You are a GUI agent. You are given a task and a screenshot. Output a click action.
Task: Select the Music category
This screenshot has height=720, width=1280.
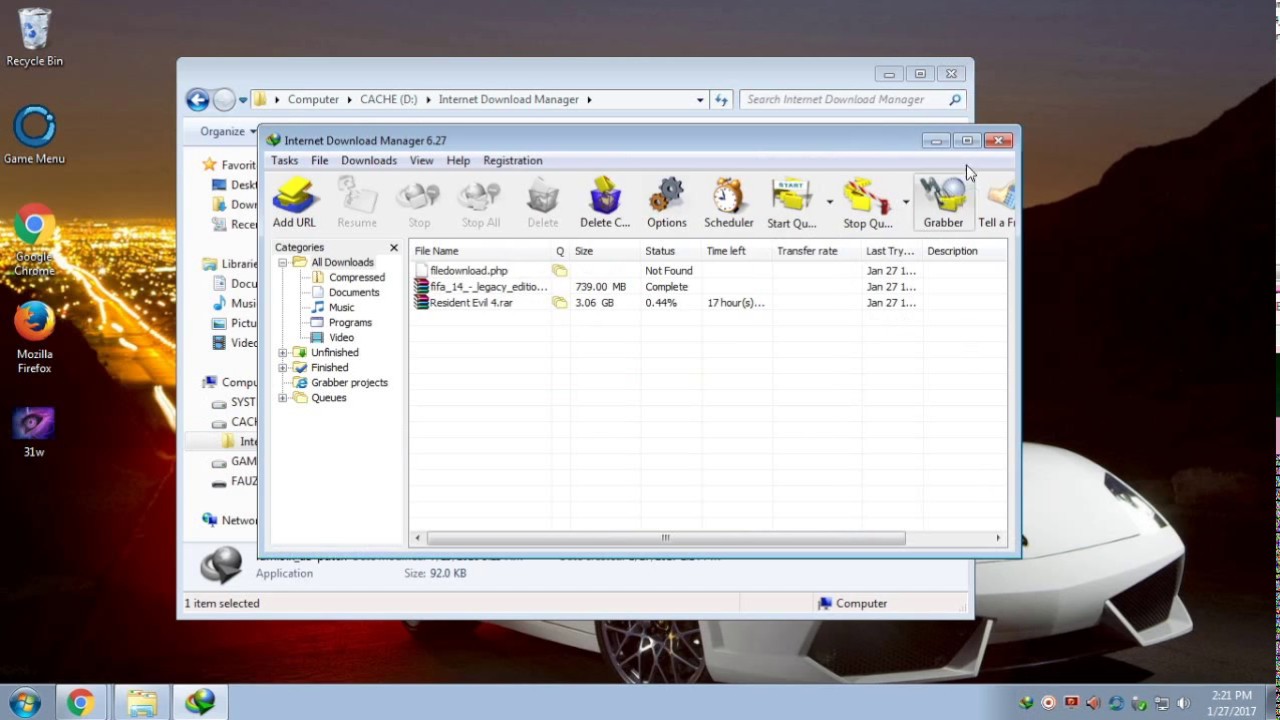(341, 307)
